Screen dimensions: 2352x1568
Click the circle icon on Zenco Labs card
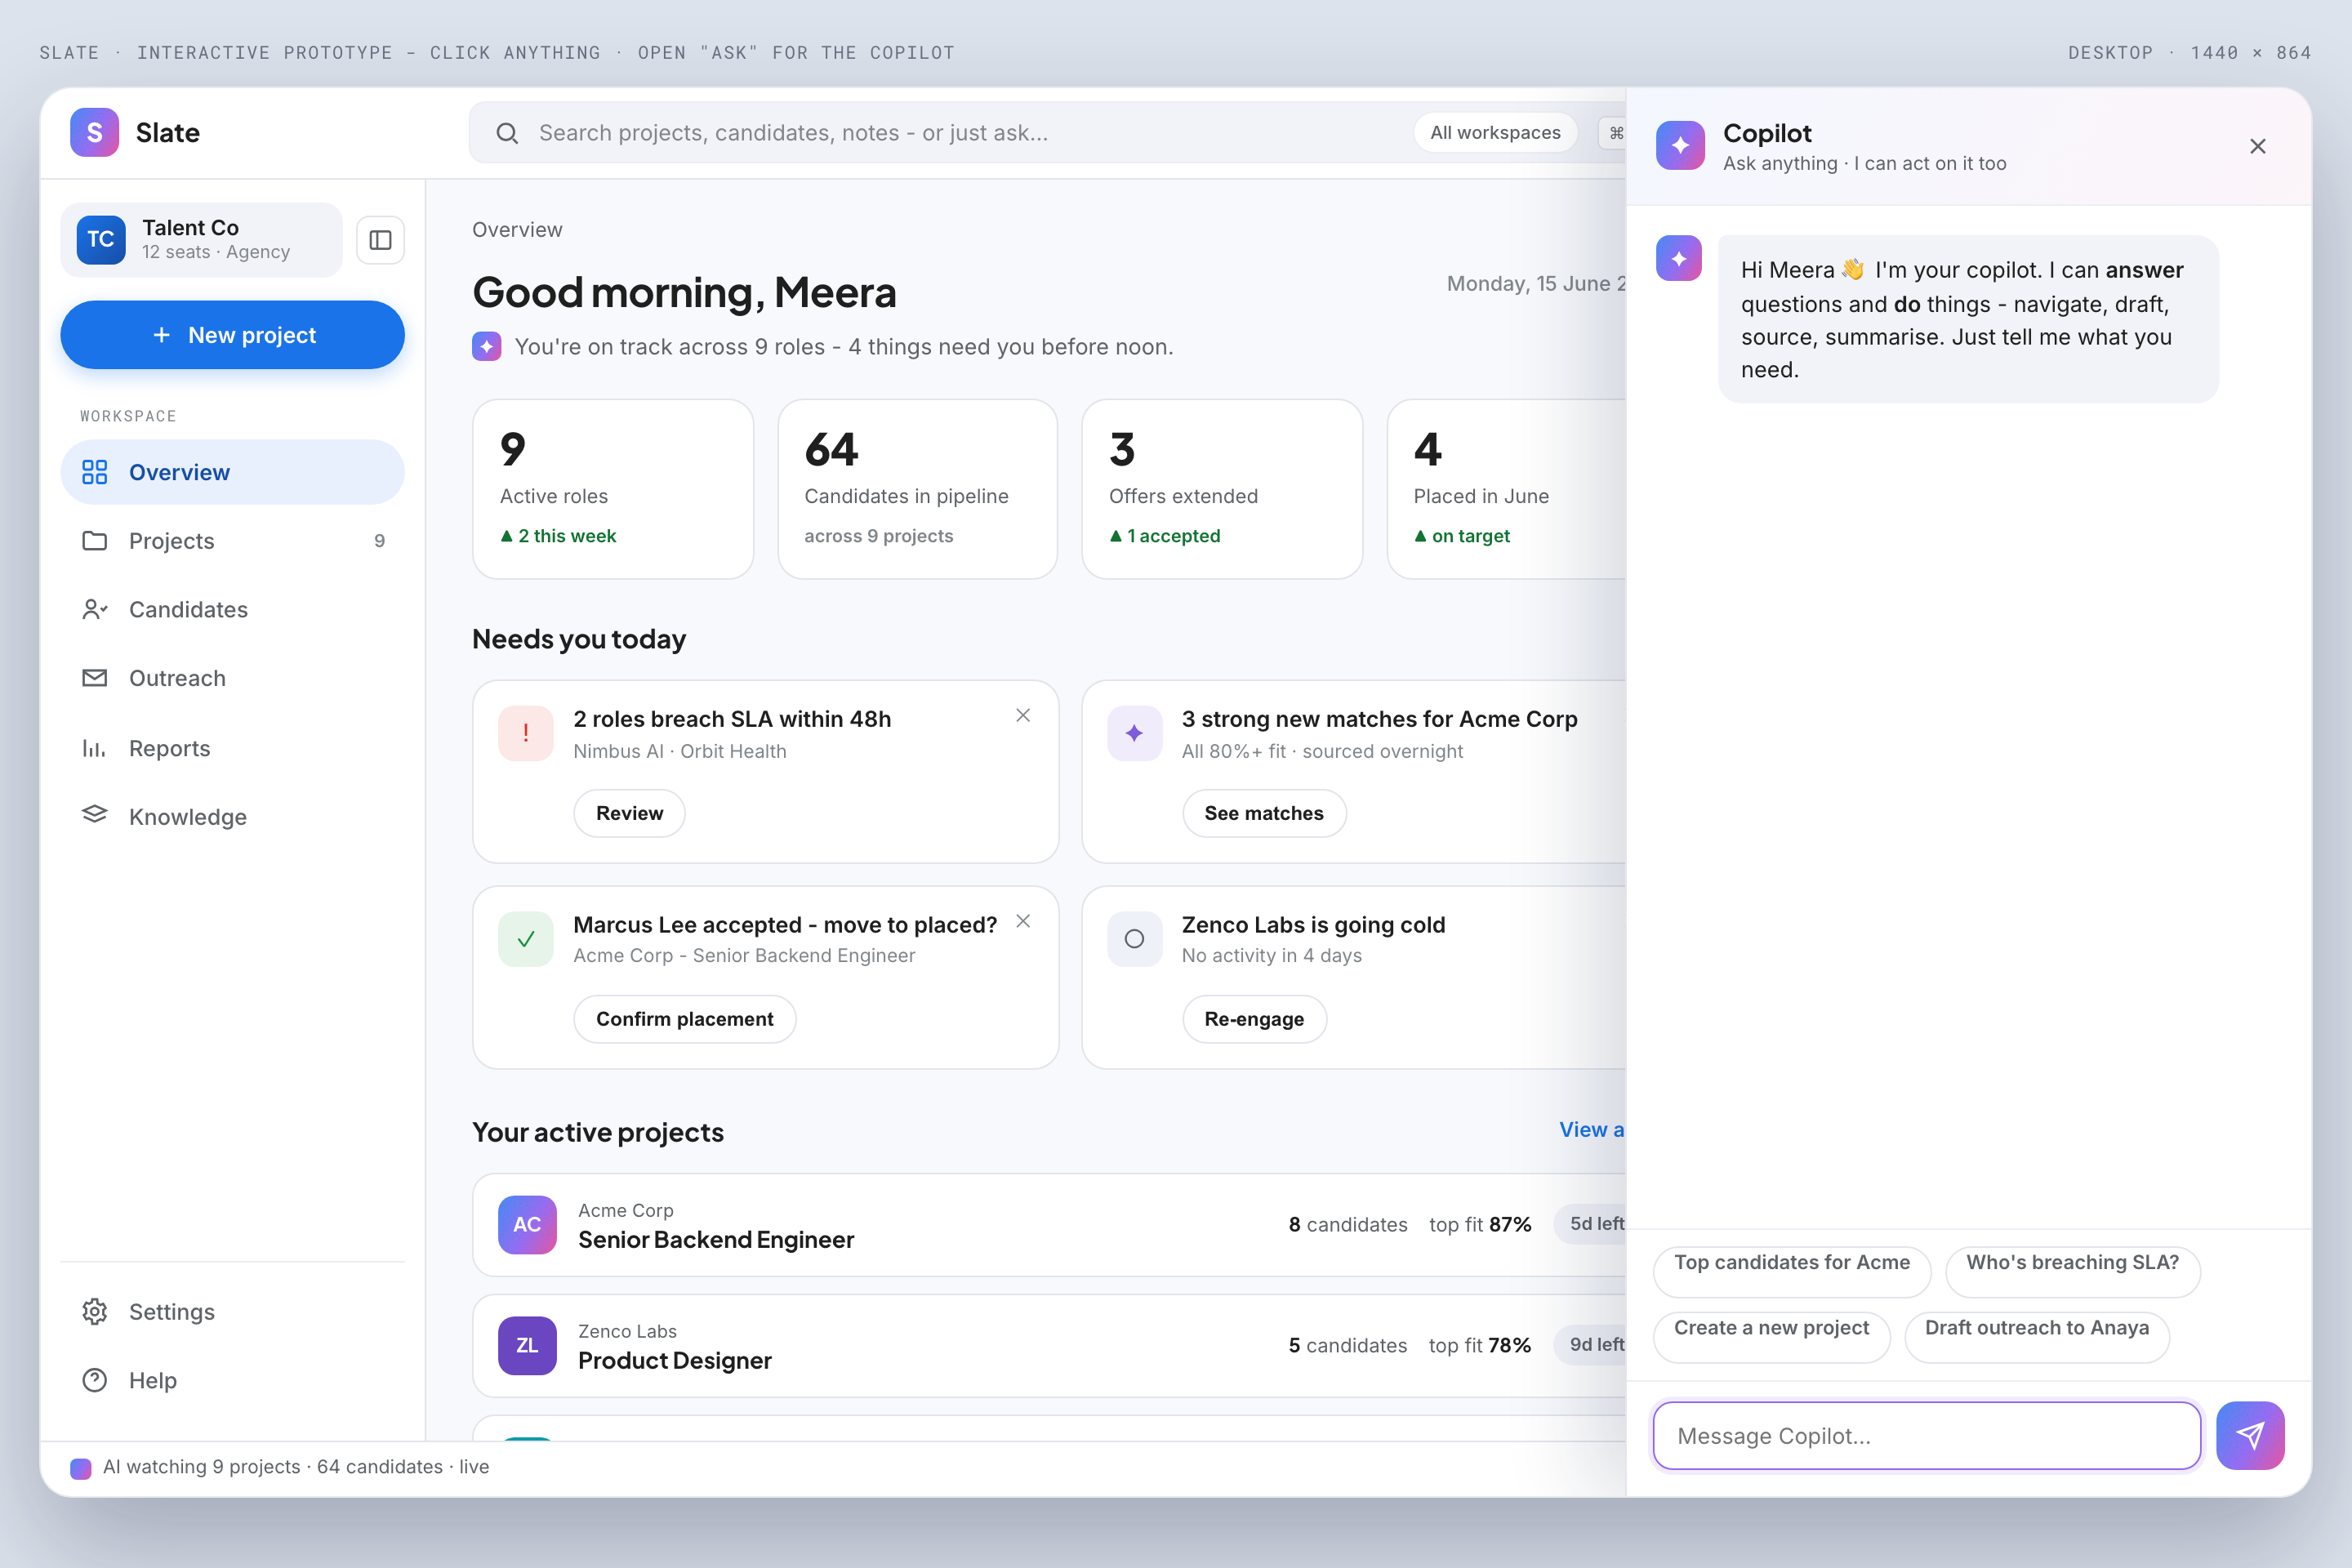tap(1134, 939)
